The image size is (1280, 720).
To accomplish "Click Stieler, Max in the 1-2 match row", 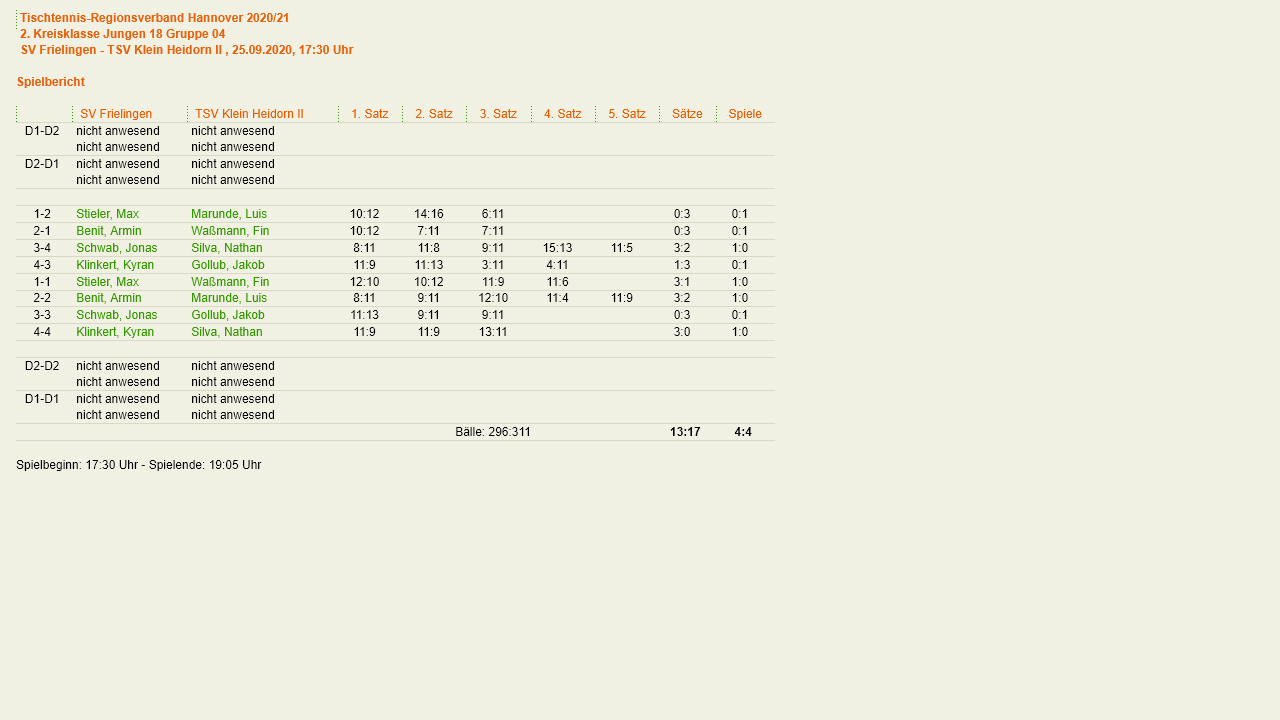I will coord(107,214).
